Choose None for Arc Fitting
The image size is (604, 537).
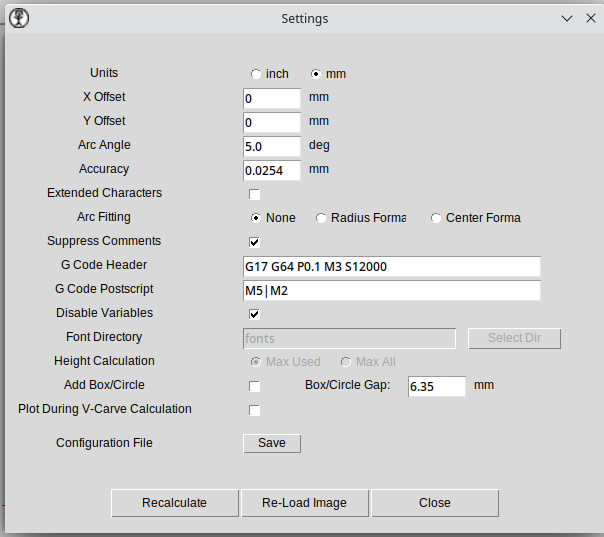pyautogui.click(x=256, y=218)
